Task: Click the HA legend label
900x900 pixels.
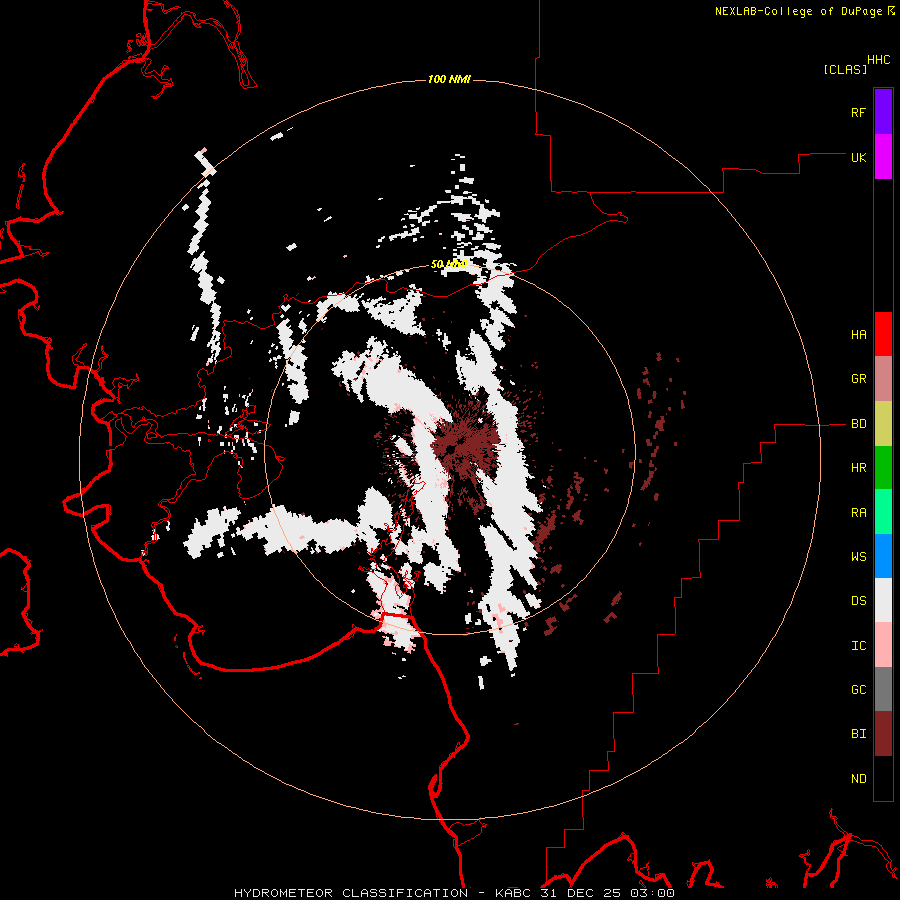Action: pyautogui.click(x=858, y=334)
